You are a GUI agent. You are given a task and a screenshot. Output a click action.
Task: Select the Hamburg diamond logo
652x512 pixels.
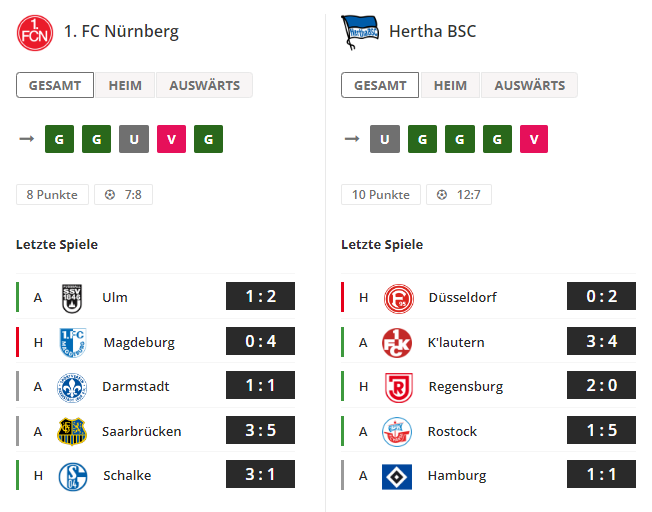pyautogui.click(x=397, y=477)
